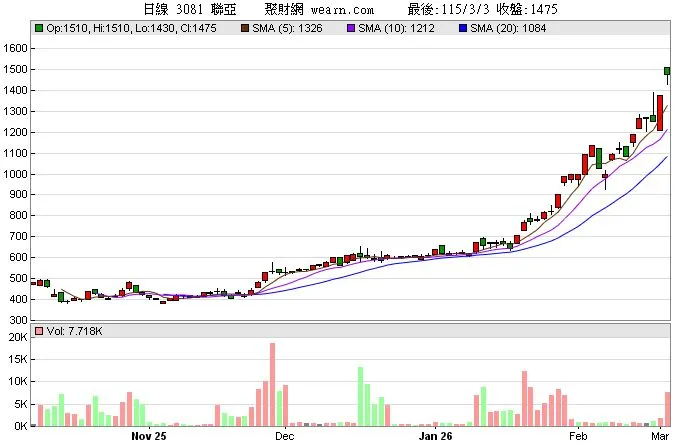Image resolution: width=700 pixels, height=447 pixels.
Task: Click the 'Nov 25' x-axis label
Action: [149, 436]
